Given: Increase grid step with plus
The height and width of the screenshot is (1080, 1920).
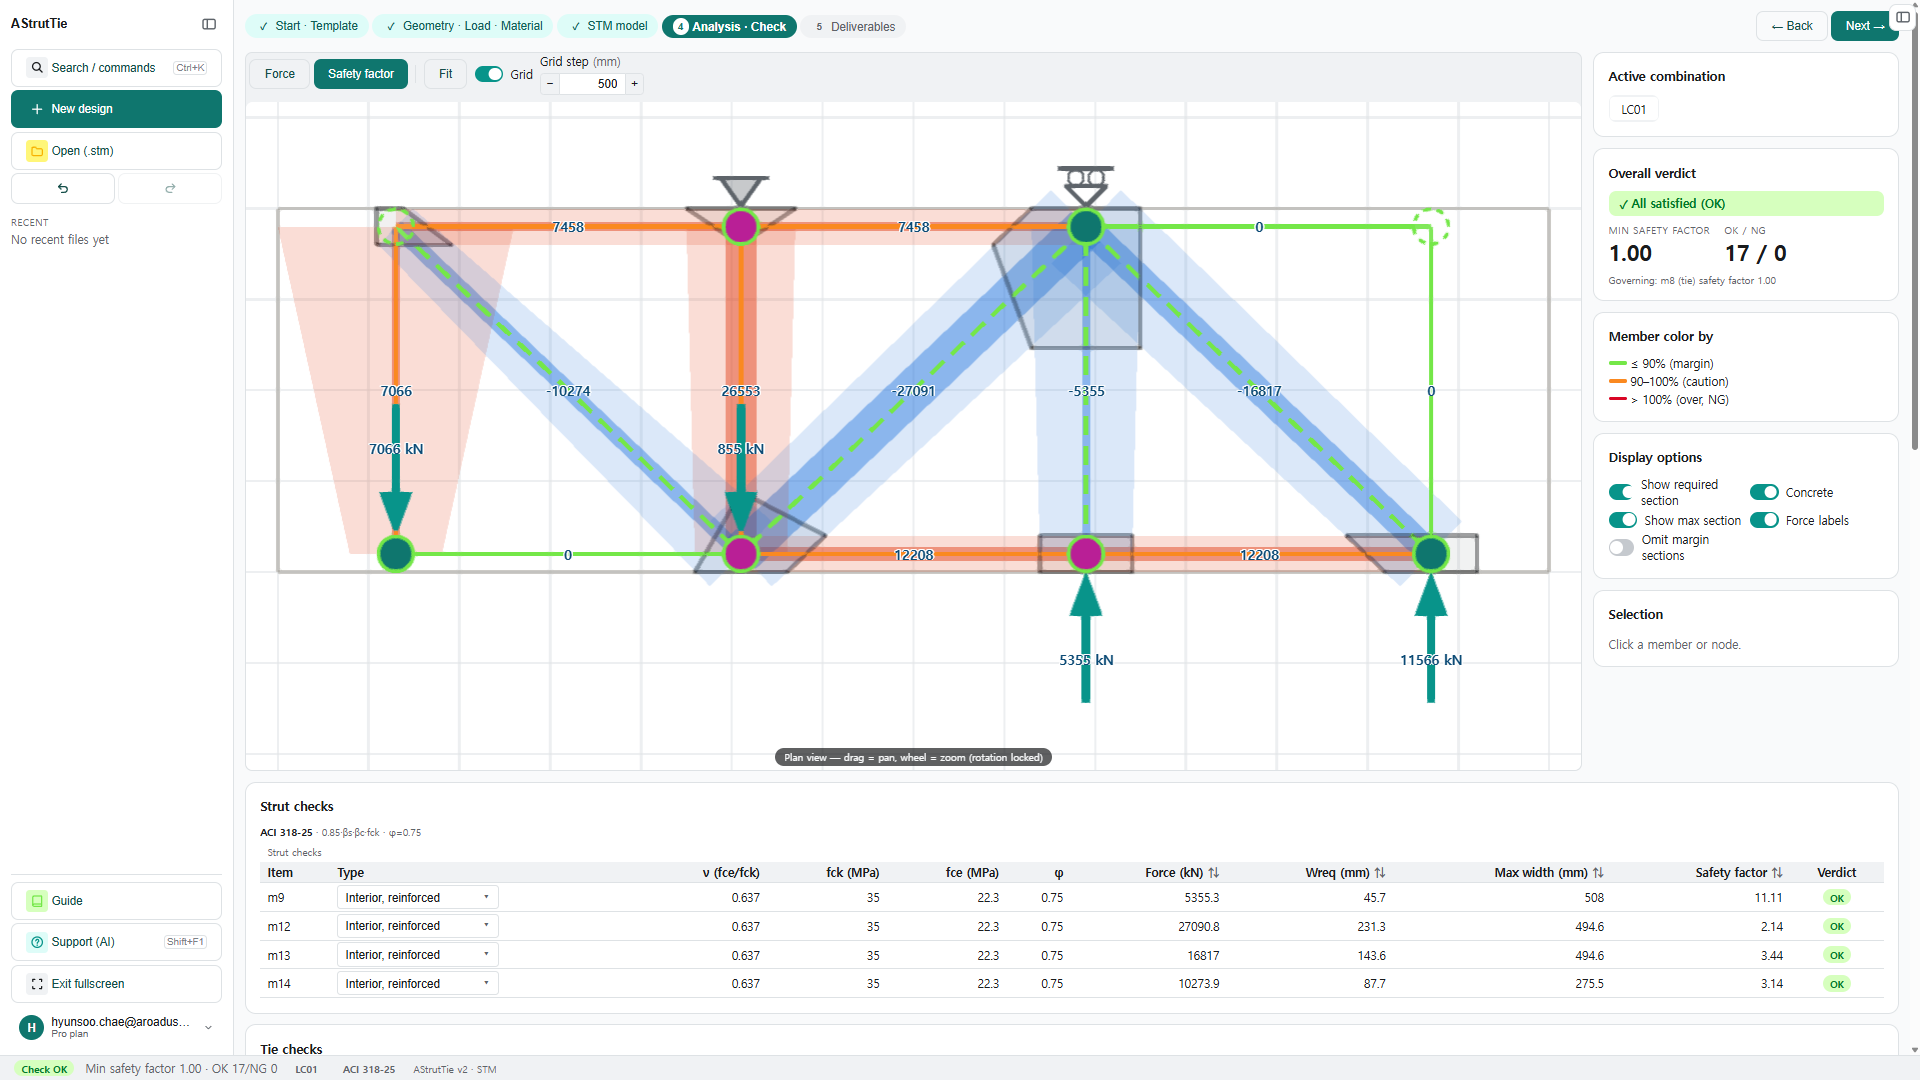Looking at the screenshot, I should coord(634,84).
